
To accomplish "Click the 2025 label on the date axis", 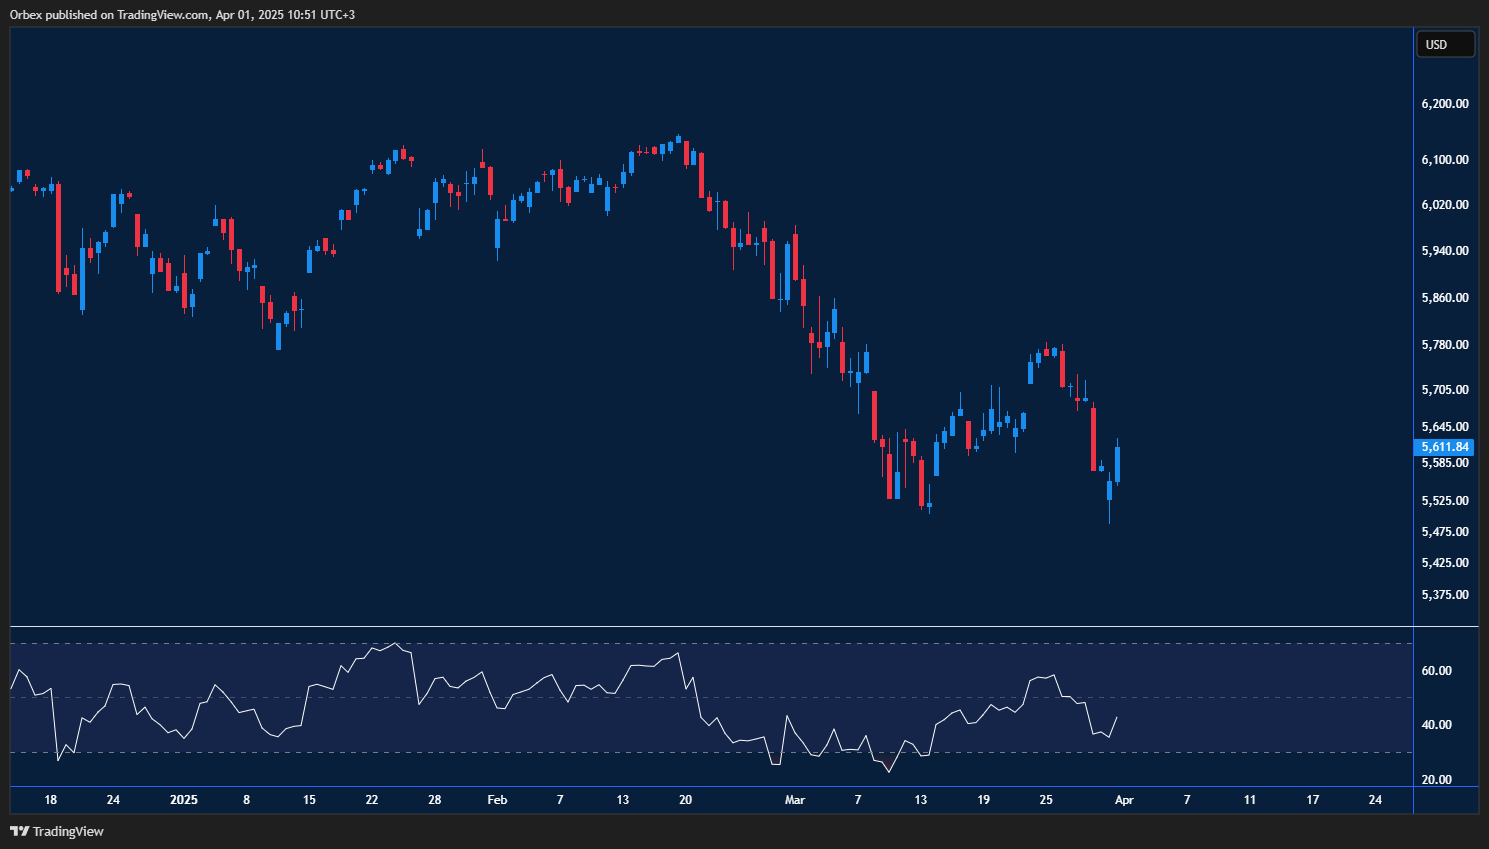I will (183, 800).
